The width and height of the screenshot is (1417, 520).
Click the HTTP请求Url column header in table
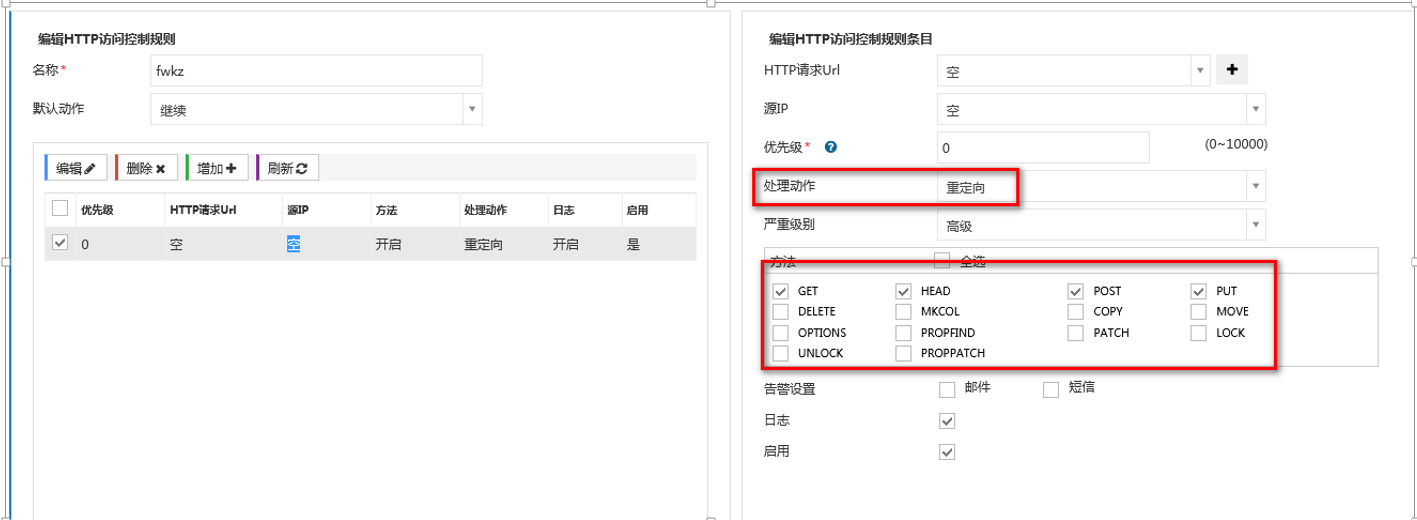click(203, 210)
